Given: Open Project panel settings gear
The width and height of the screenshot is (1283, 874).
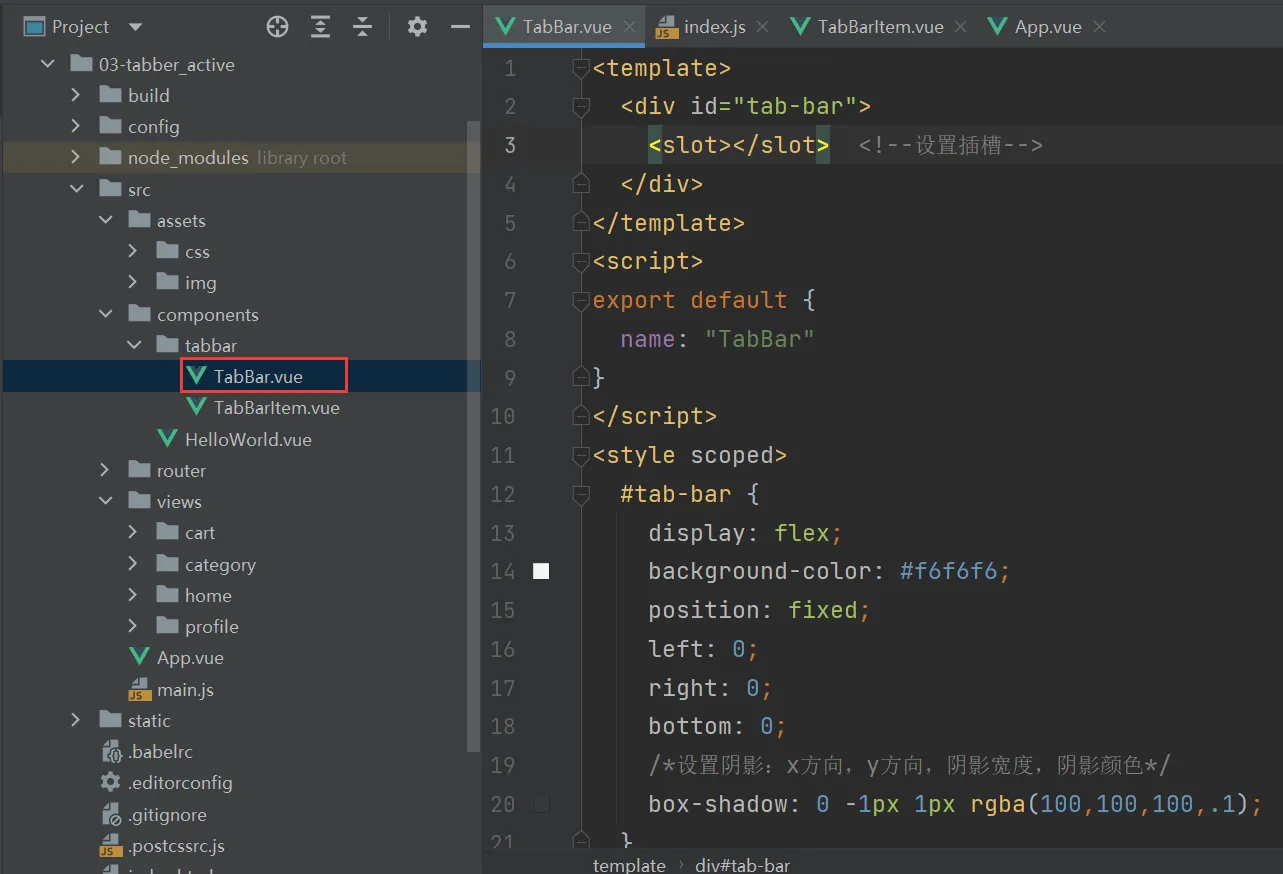Looking at the screenshot, I should pos(417,27).
